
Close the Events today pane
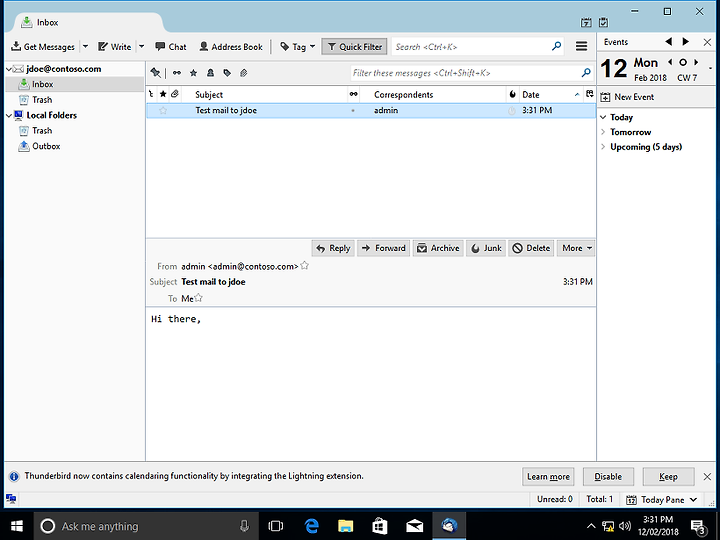coord(707,42)
